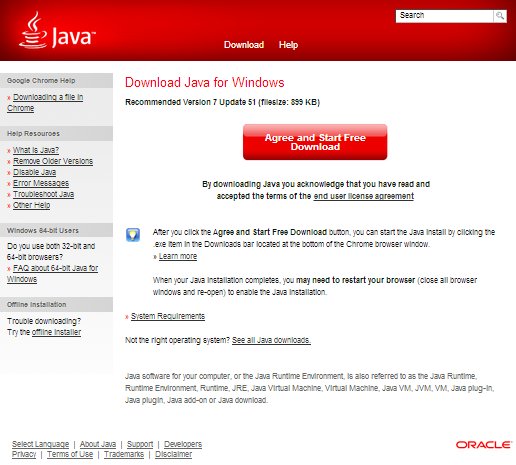Open Developers footer link
Screen dimensions: 516x465
[x=183, y=444]
